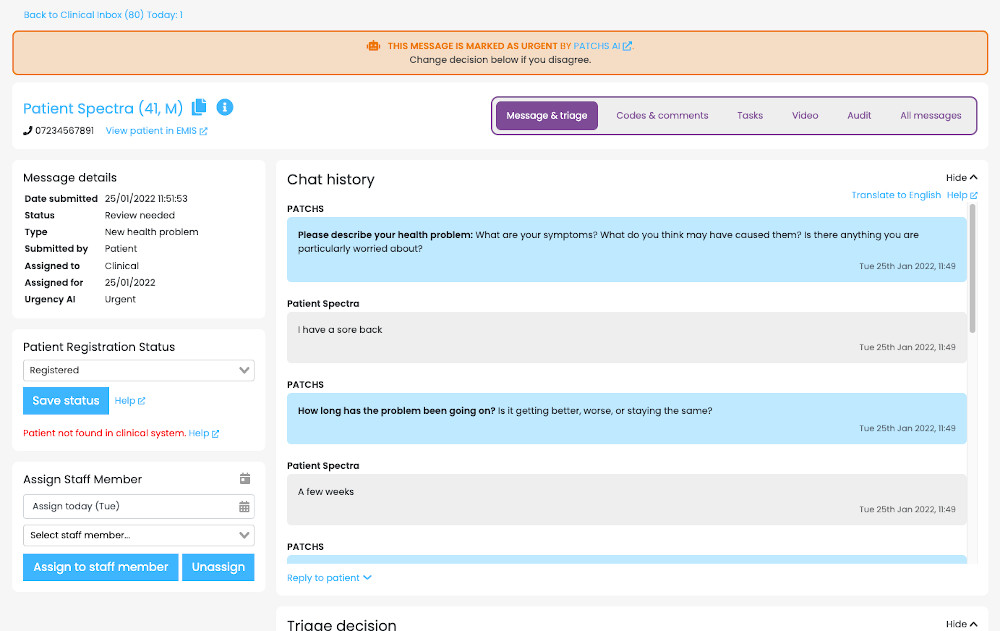Open the Registered status dropdown
Screen dimensions: 1000x631
pos(139,370)
